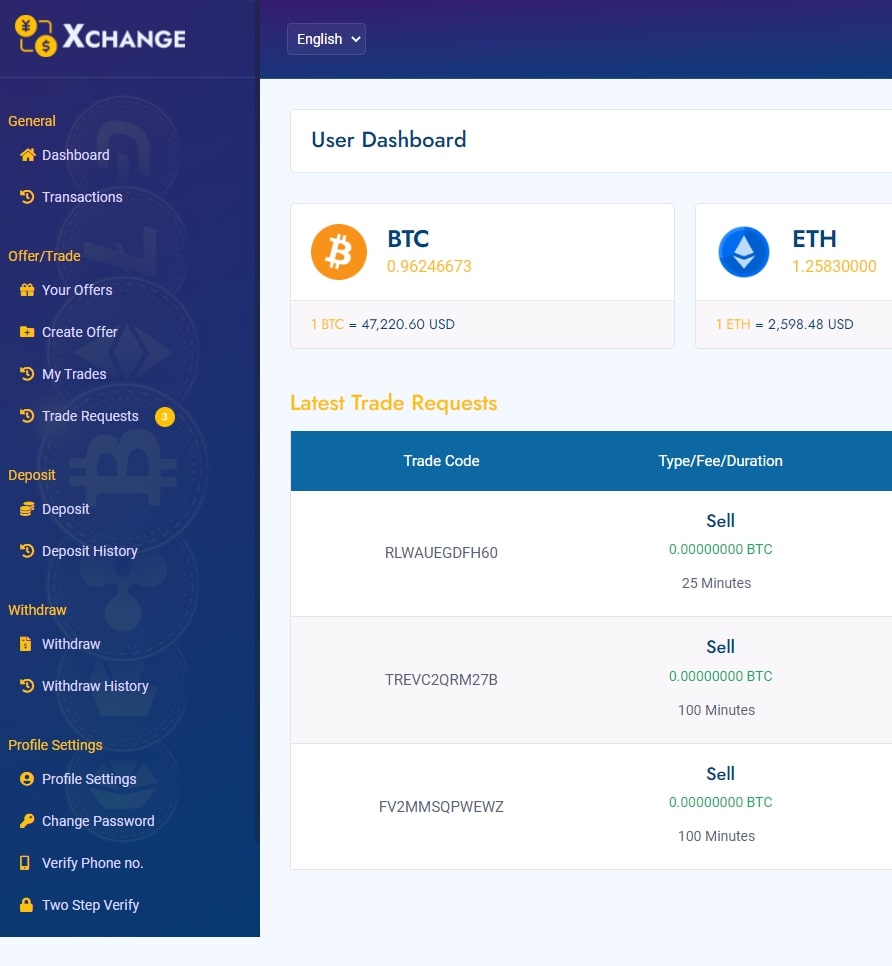Click the 25 Minutes duration value
This screenshot has width=892, height=966.
(716, 583)
